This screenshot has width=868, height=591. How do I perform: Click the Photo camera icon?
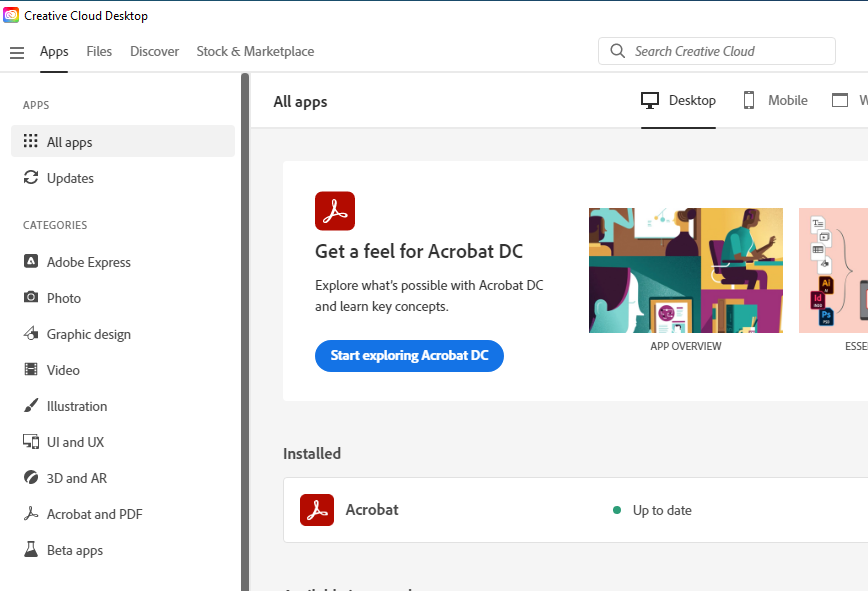tap(30, 298)
